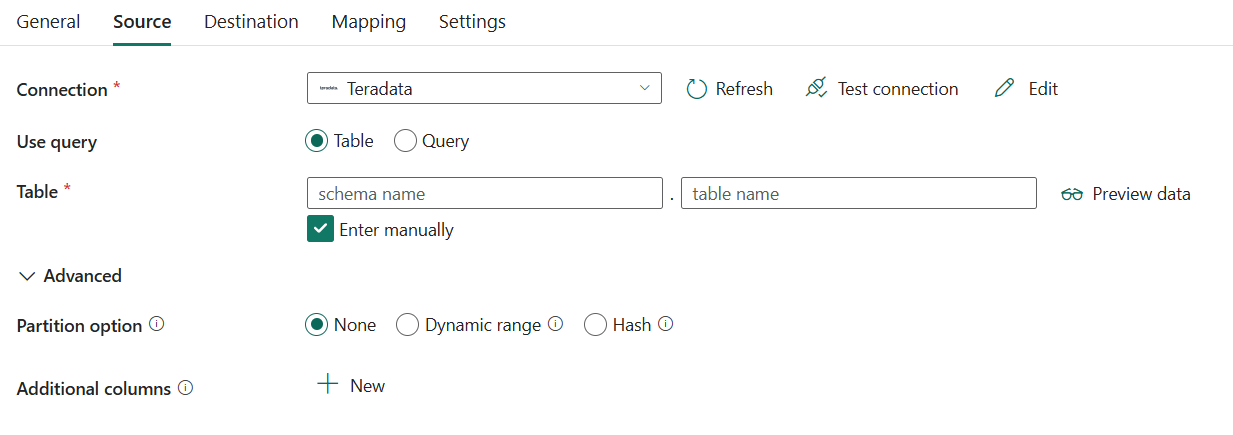Open the Connection dropdown arrow
The image size is (1233, 435).
644,88
